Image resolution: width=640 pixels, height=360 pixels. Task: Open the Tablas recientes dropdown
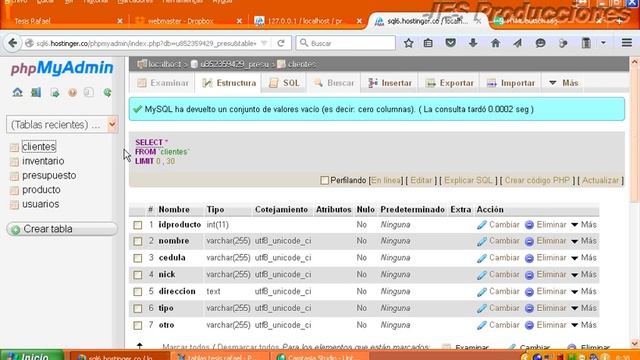click(62, 124)
